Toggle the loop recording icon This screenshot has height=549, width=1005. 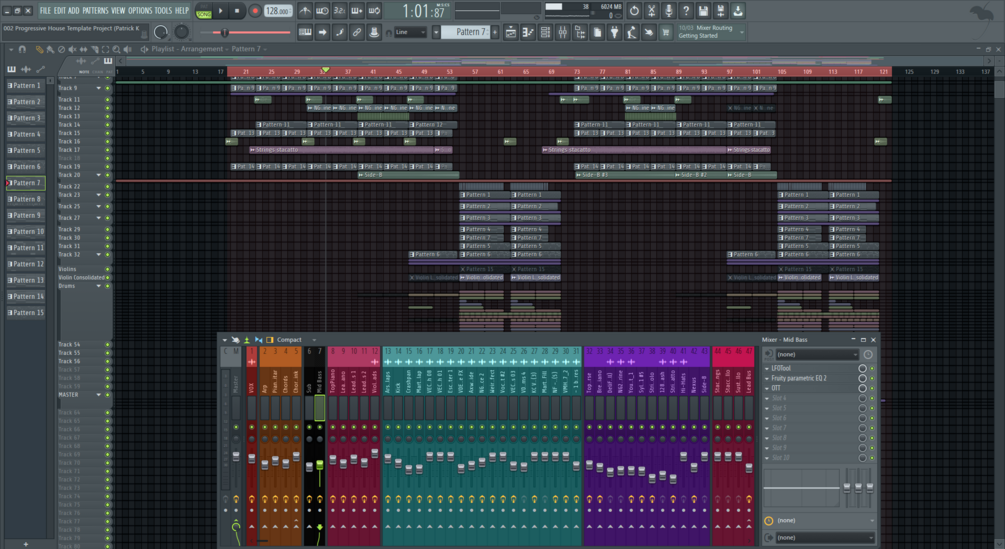(374, 11)
